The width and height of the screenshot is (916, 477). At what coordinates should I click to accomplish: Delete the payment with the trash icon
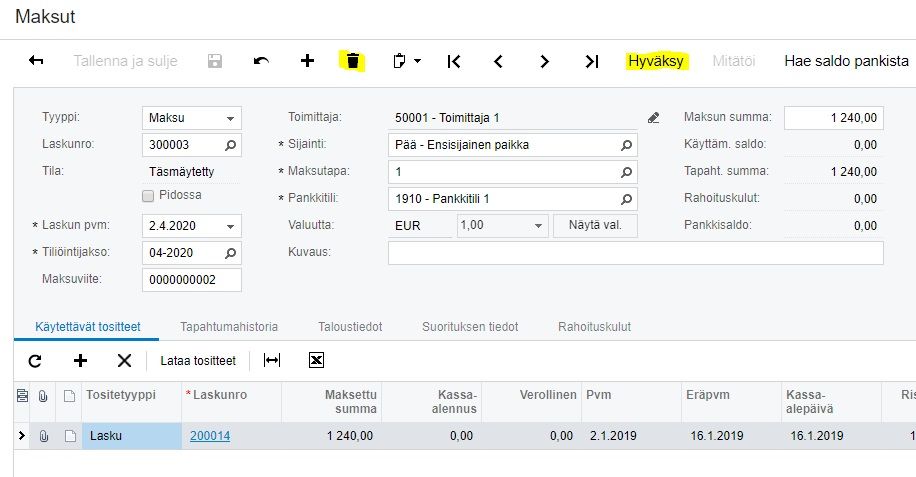point(353,61)
